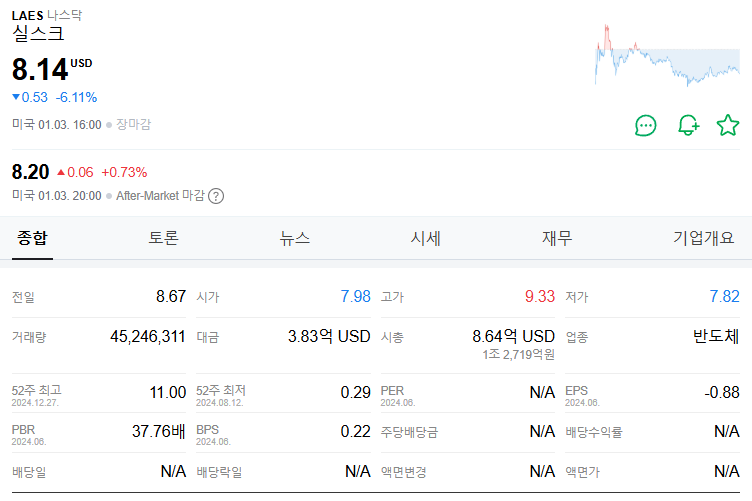Screen dimensions: 752x501
Task: Click the -6.11% change percentage
Action: point(76,97)
